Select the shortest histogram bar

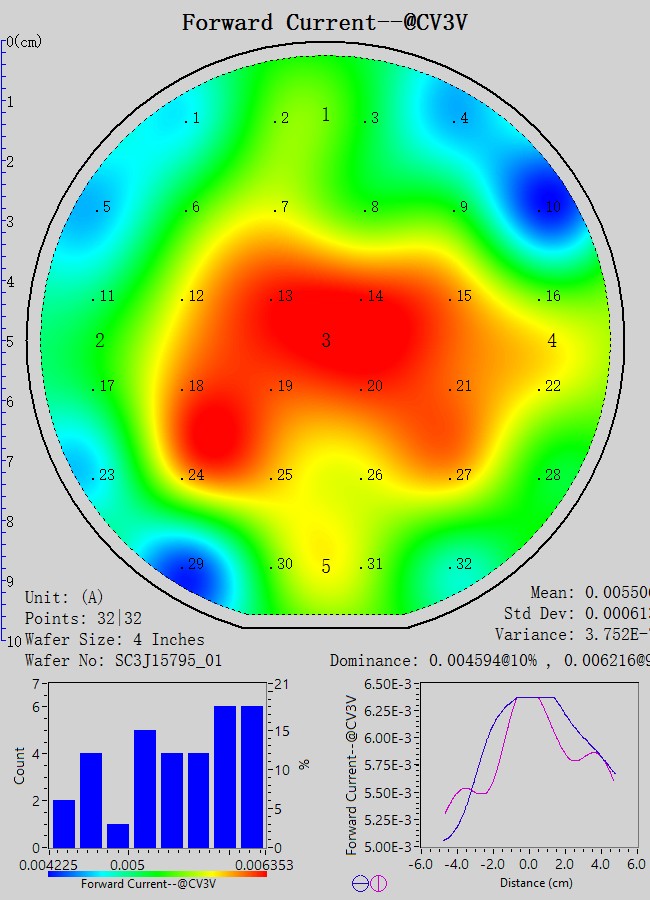coord(118,835)
